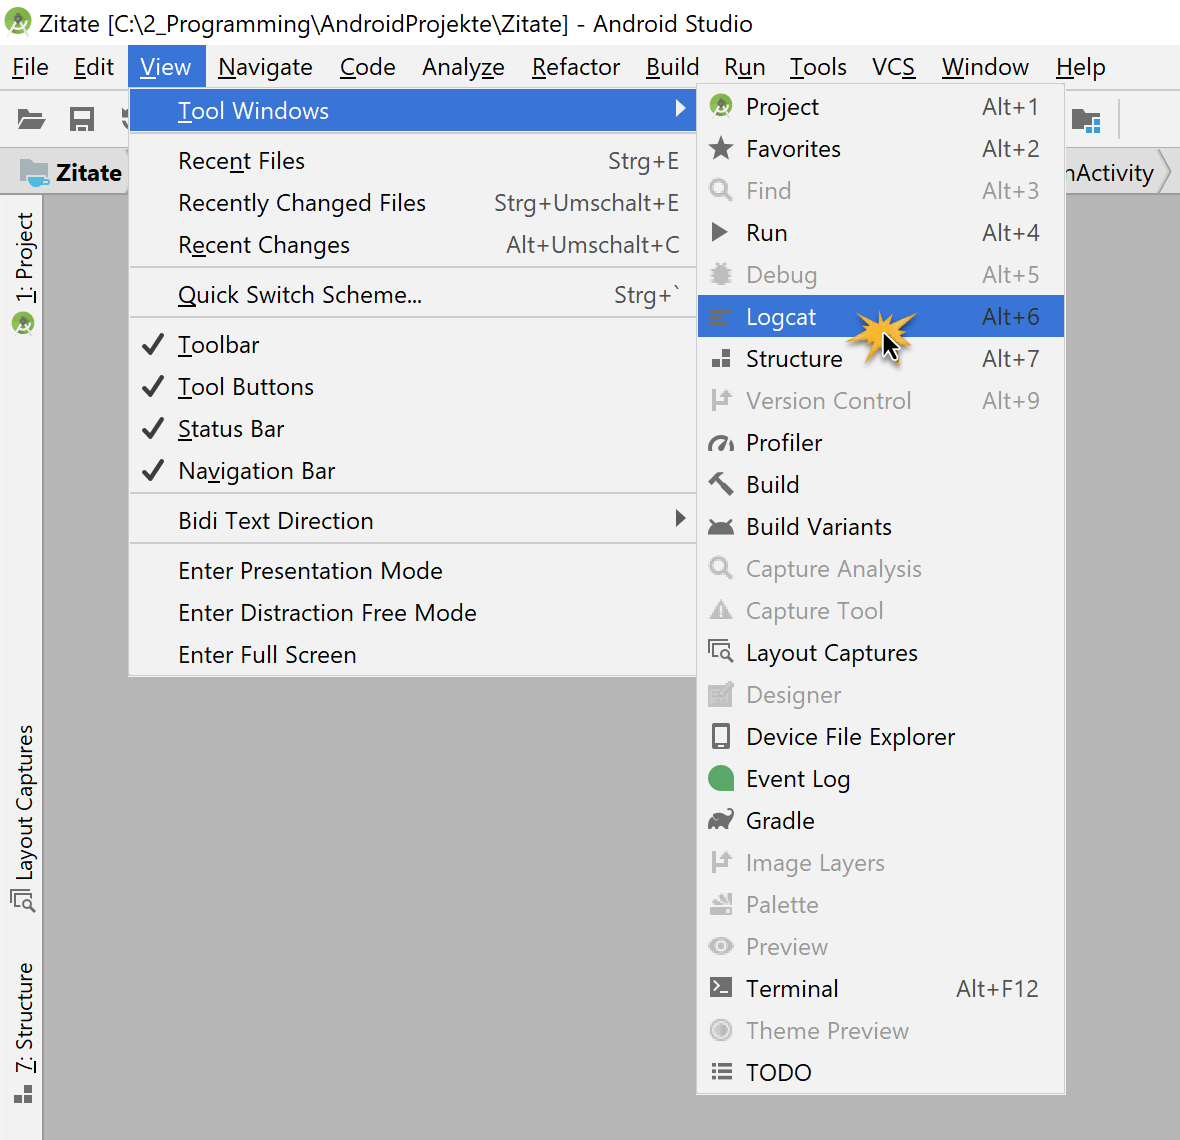Click the Logcat icon in the submenu

tap(720, 317)
